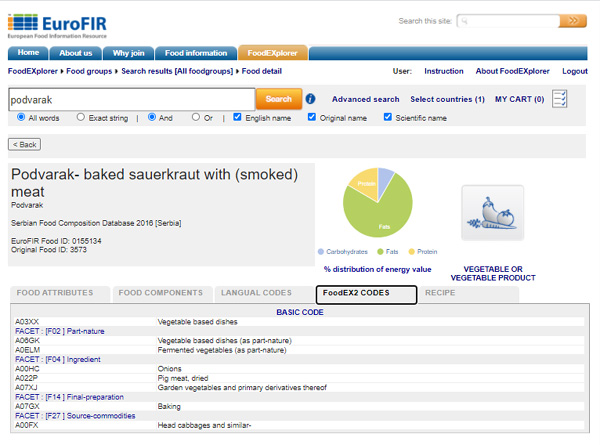Open the Why join navigation tab

pyautogui.click(x=128, y=53)
